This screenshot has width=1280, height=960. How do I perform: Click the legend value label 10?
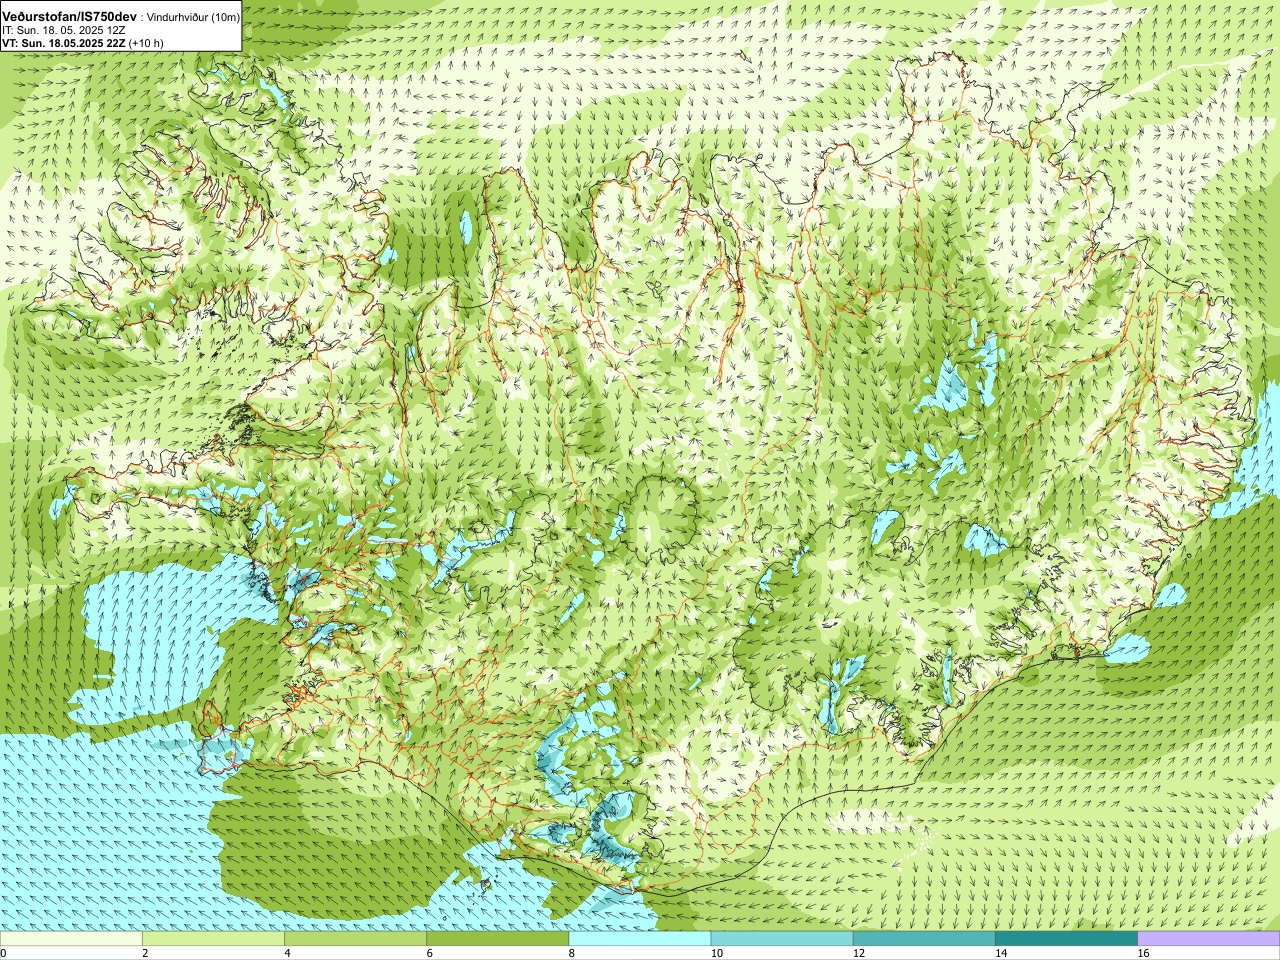717,953
